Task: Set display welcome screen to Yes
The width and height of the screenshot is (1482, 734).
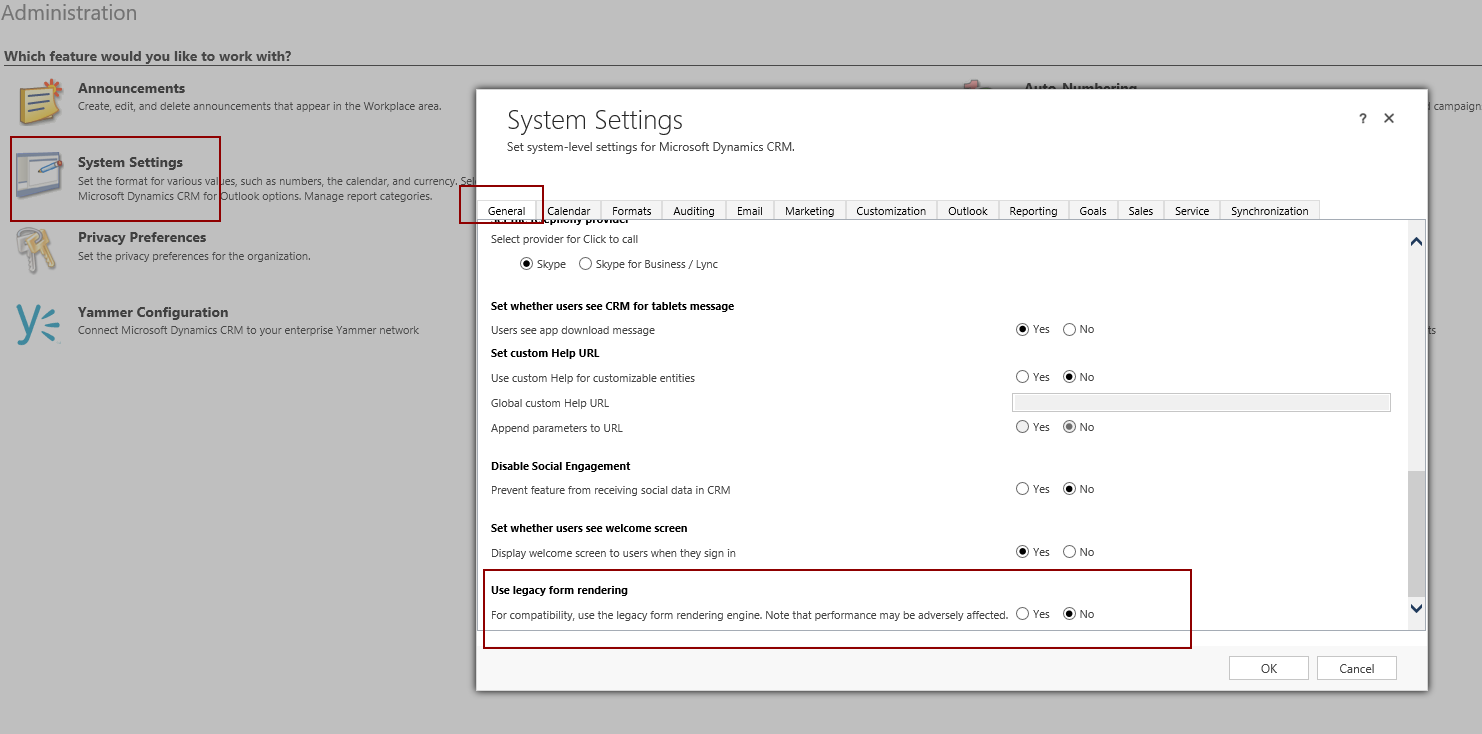Action: pyautogui.click(x=1022, y=552)
